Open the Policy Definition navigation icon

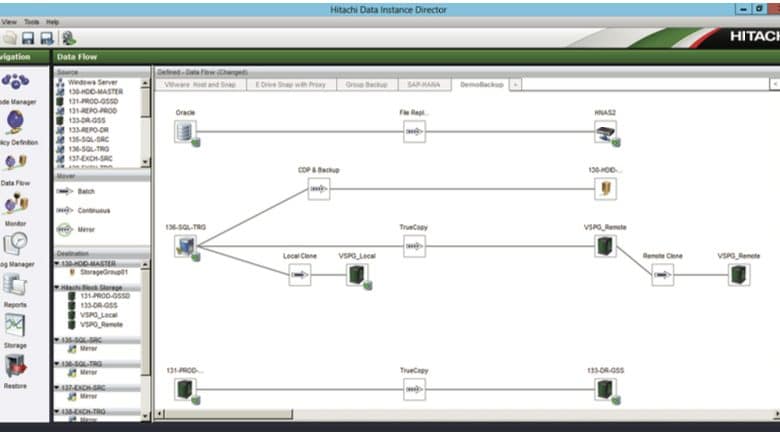pos(15,122)
